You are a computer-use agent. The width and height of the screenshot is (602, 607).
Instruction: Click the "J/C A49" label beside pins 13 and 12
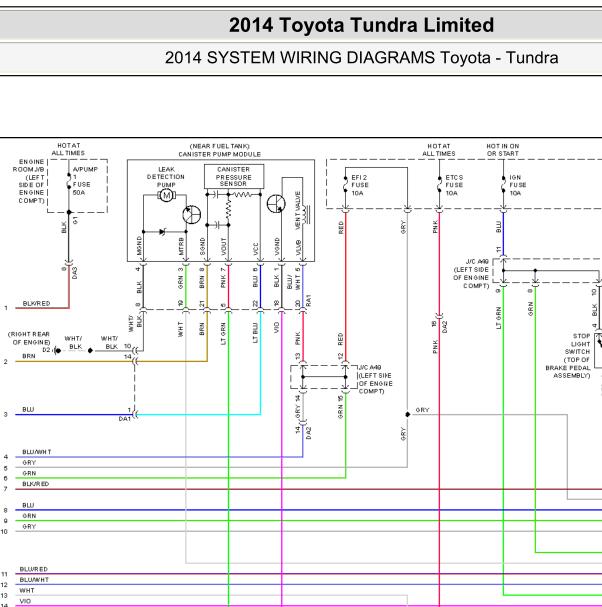click(x=370, y=367)
